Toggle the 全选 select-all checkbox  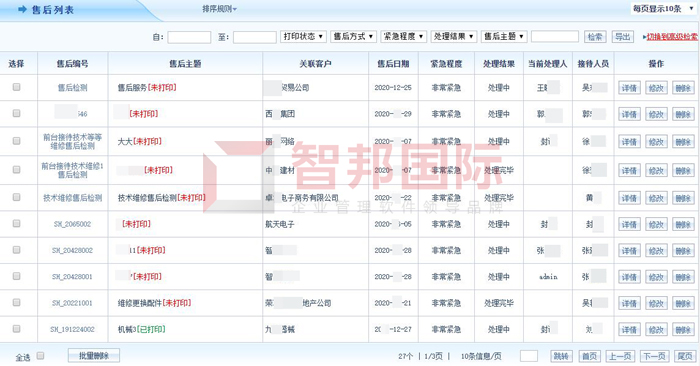click(x=40, y=356)
